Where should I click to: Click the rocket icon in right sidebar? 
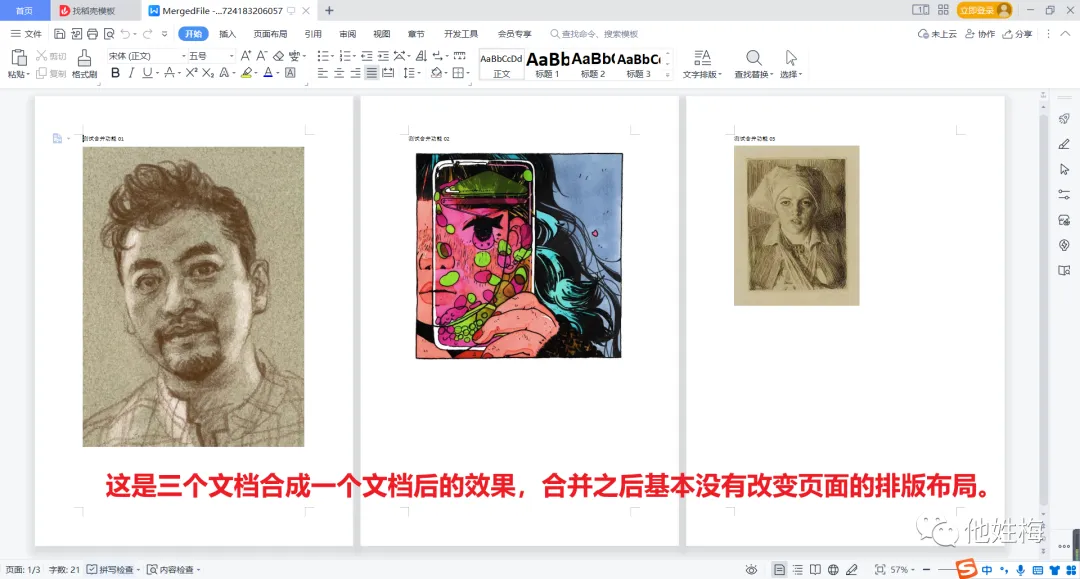1064,119
